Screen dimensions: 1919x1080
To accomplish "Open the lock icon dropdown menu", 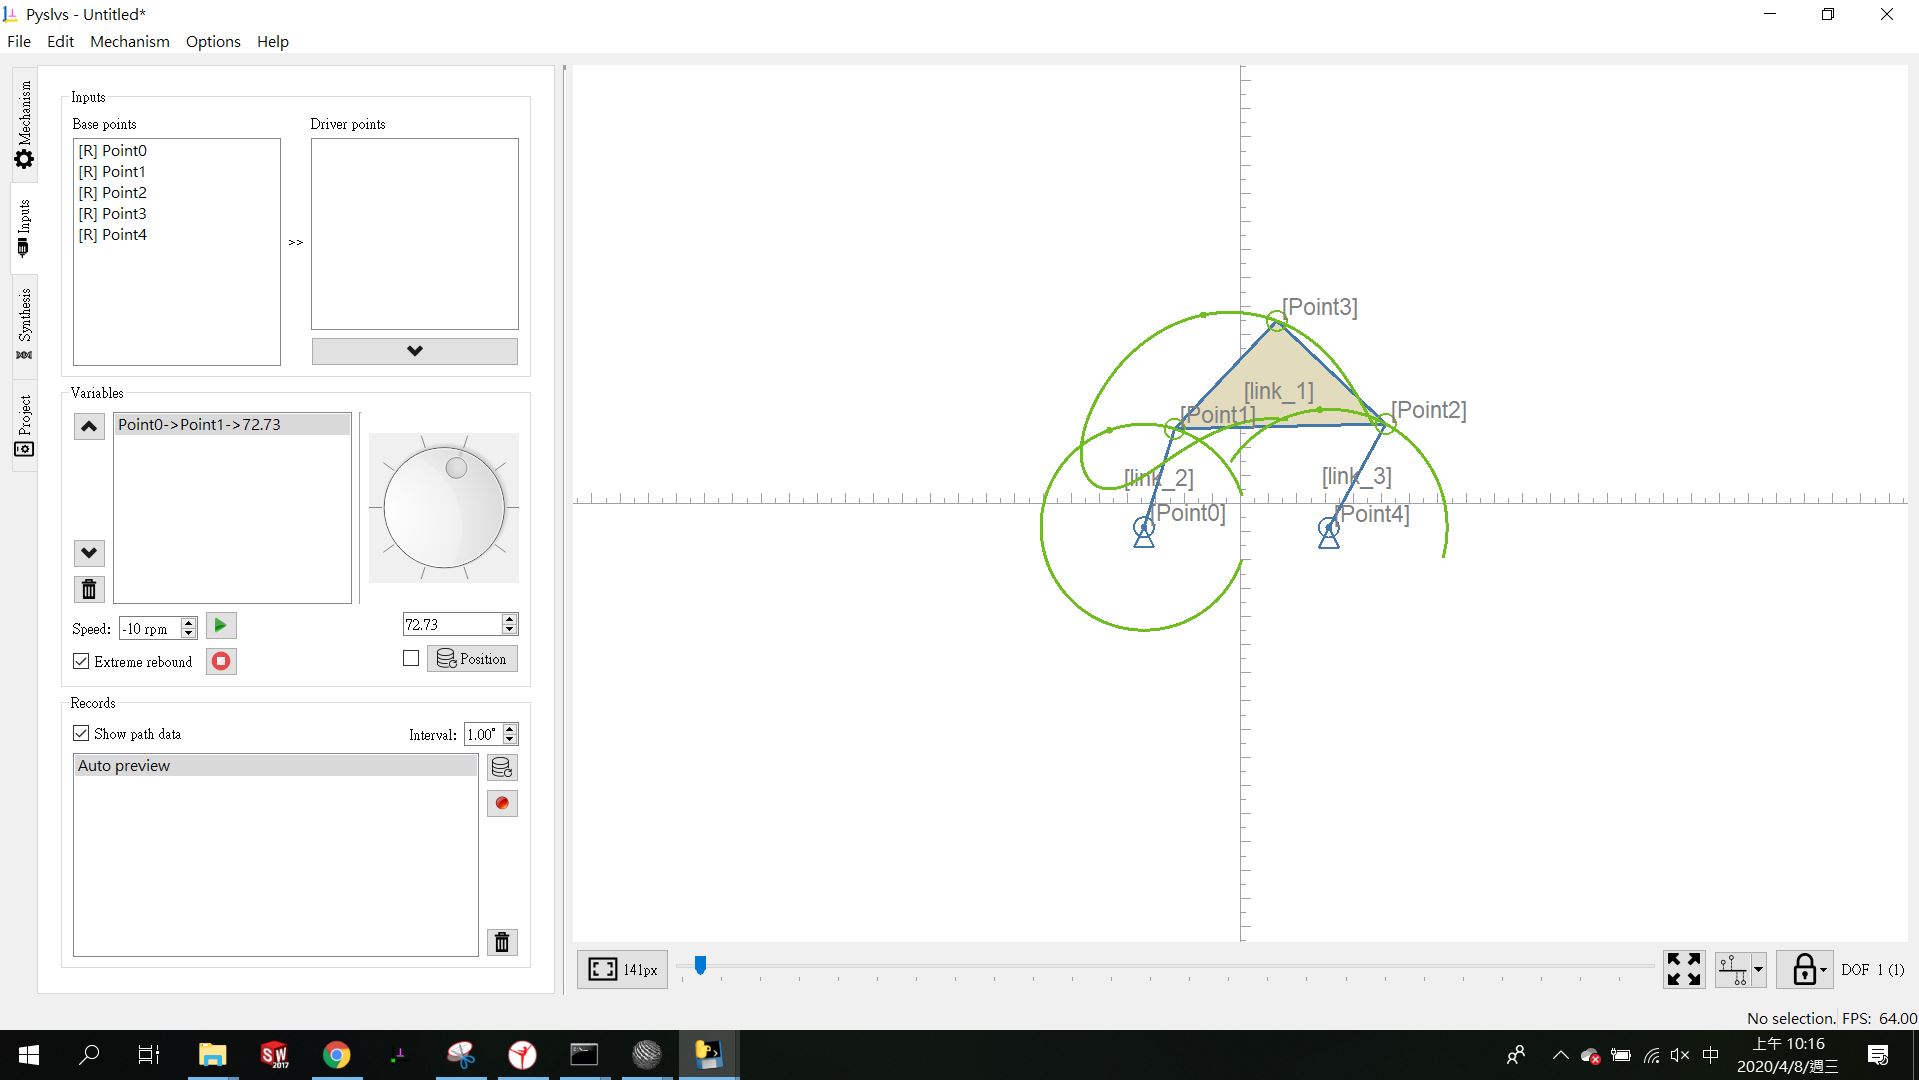I will click(1823, 970).
